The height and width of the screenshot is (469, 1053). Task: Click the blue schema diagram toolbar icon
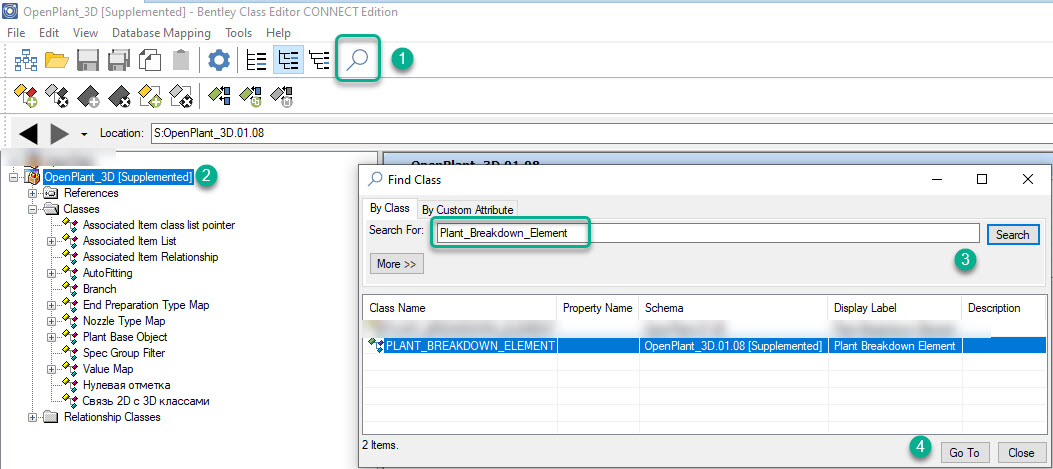click(x=26, y=61)
